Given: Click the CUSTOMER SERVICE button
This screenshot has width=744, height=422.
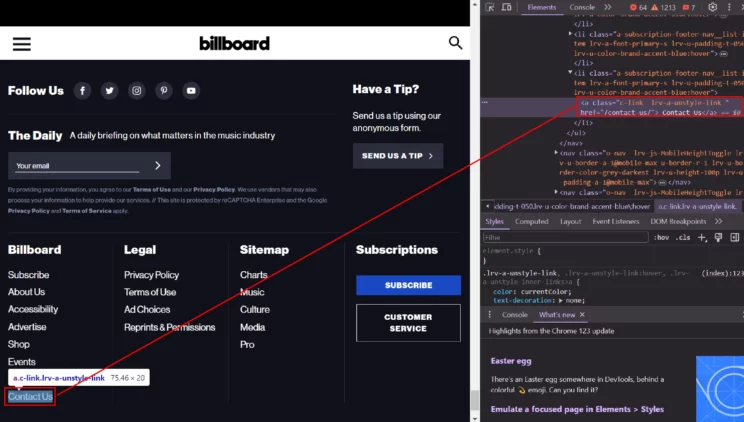Looking at the screenshot, I should 408,323.
